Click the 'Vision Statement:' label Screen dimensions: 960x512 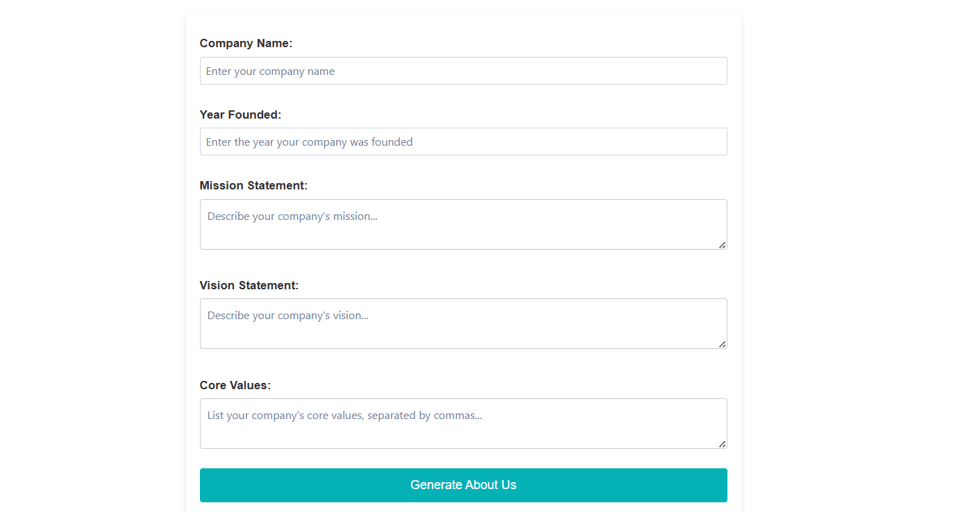coord(249,285)
